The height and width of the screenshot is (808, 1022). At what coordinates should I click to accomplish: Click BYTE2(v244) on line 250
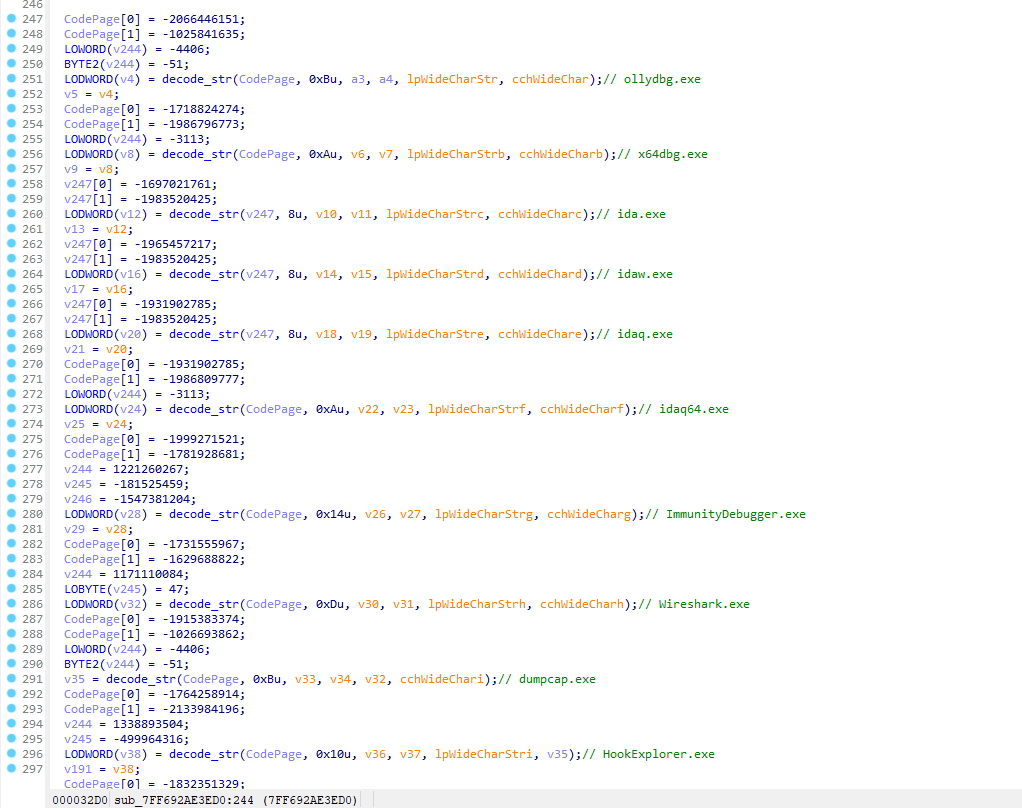coord(102,64)
